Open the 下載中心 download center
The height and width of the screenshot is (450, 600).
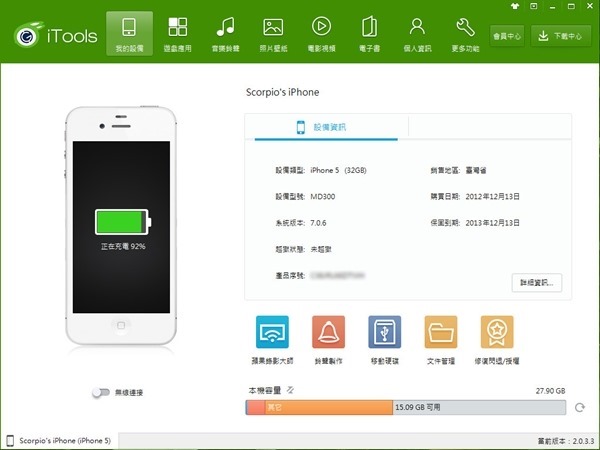point(561,36)
